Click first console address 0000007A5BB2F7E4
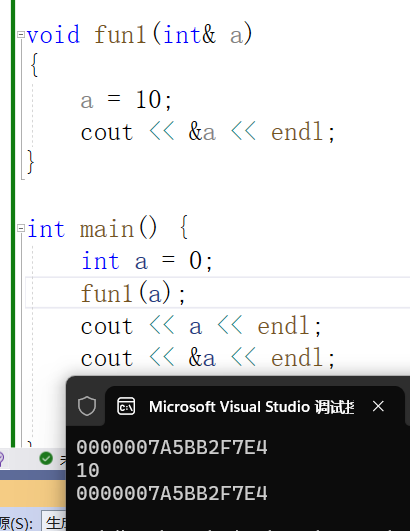The height and width of the screenshot is (531, 410). (x=172, y=447)
